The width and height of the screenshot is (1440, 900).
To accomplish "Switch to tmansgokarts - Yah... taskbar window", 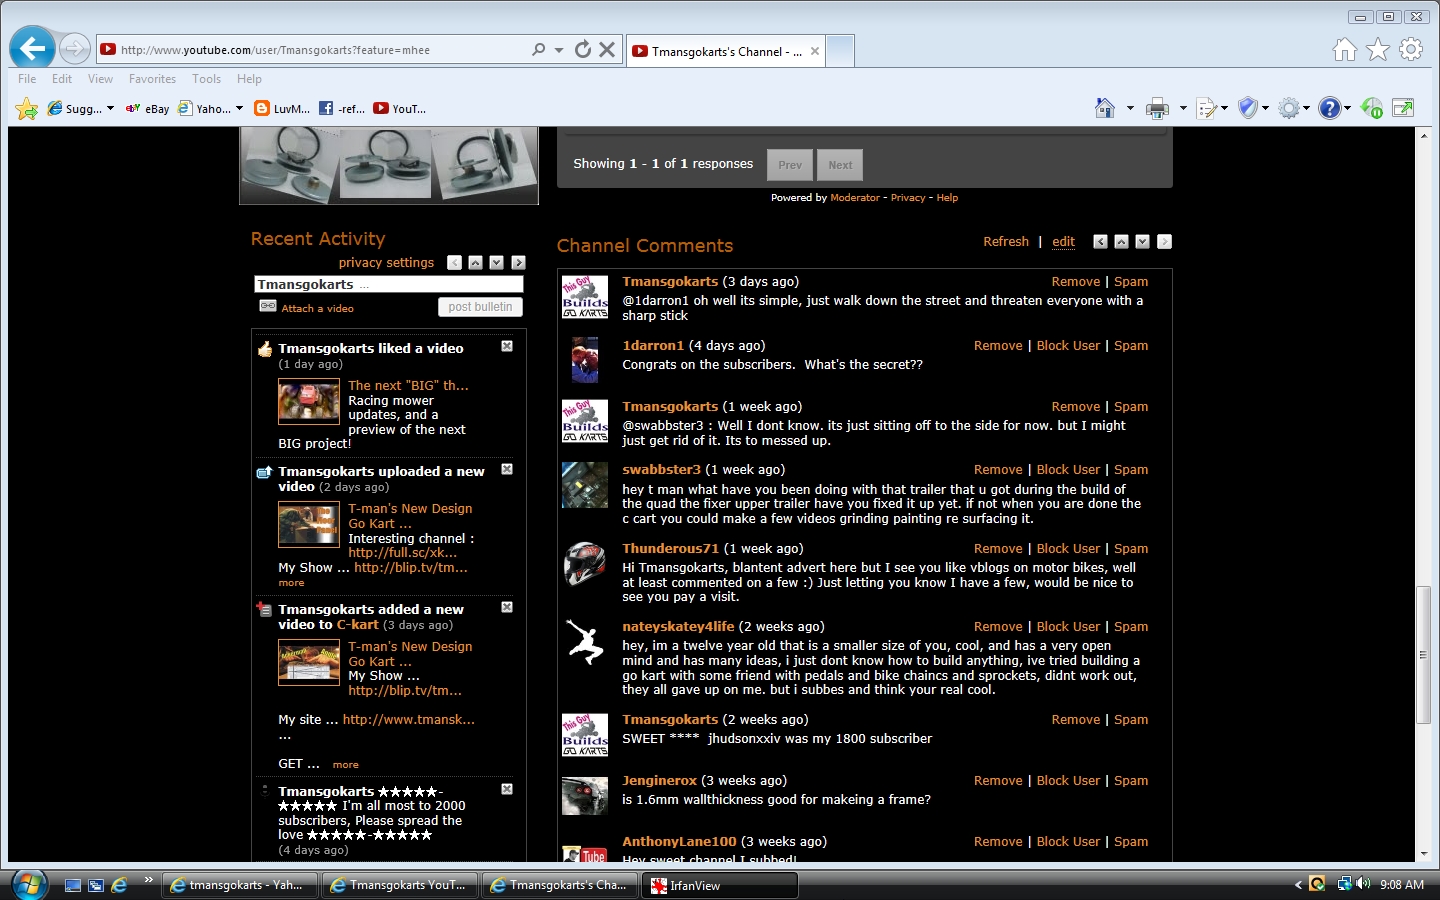I will [240, 885].
